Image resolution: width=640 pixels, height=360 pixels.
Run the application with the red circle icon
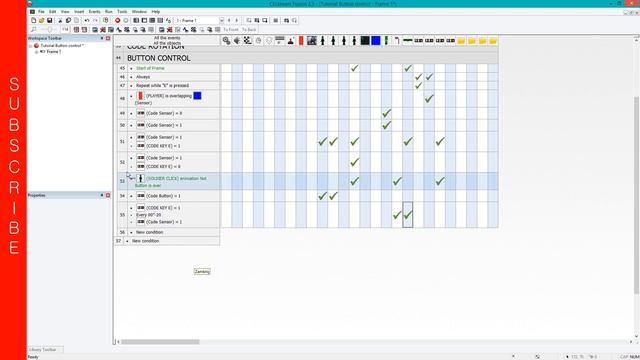(118, 20)
